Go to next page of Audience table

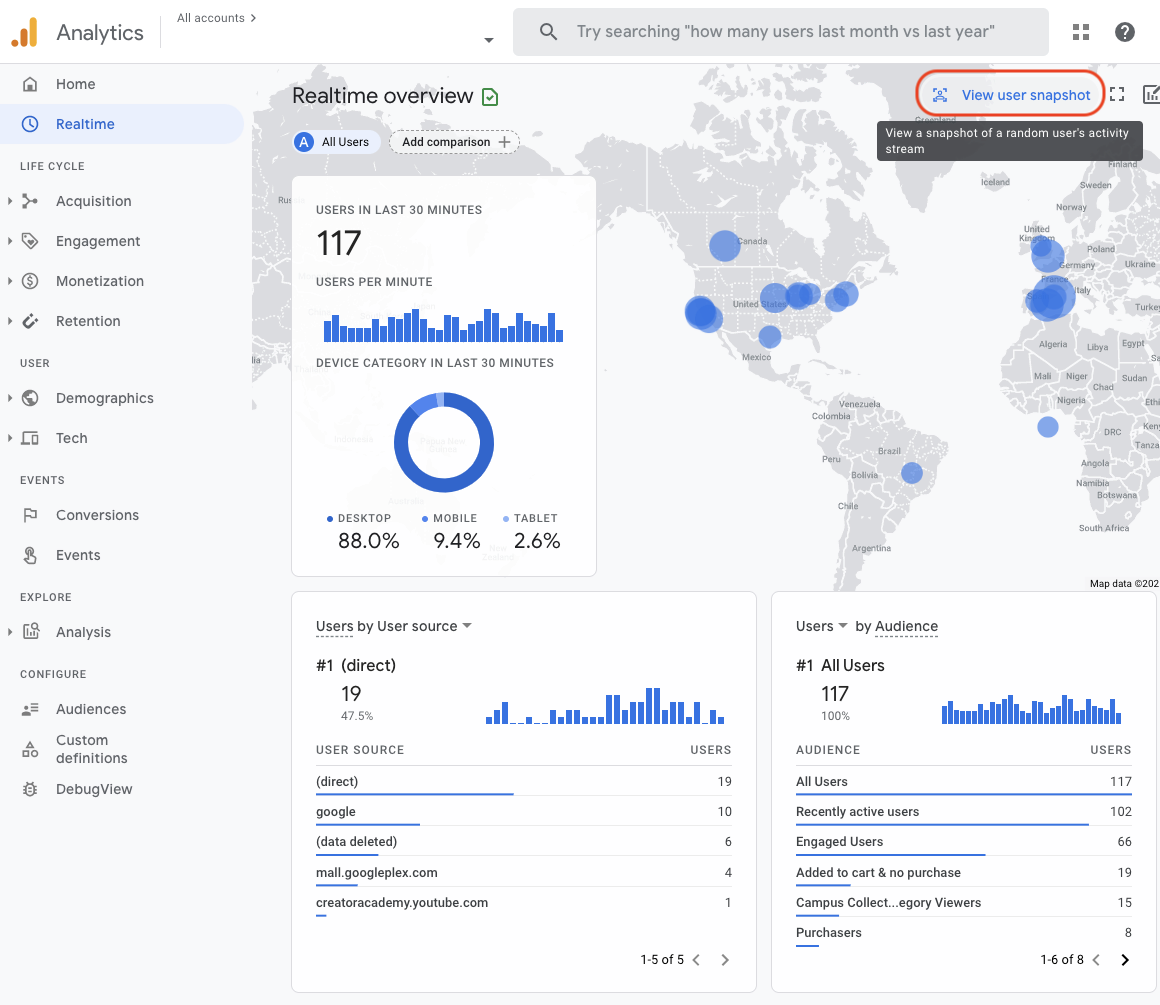click(x=1125, y=960)
